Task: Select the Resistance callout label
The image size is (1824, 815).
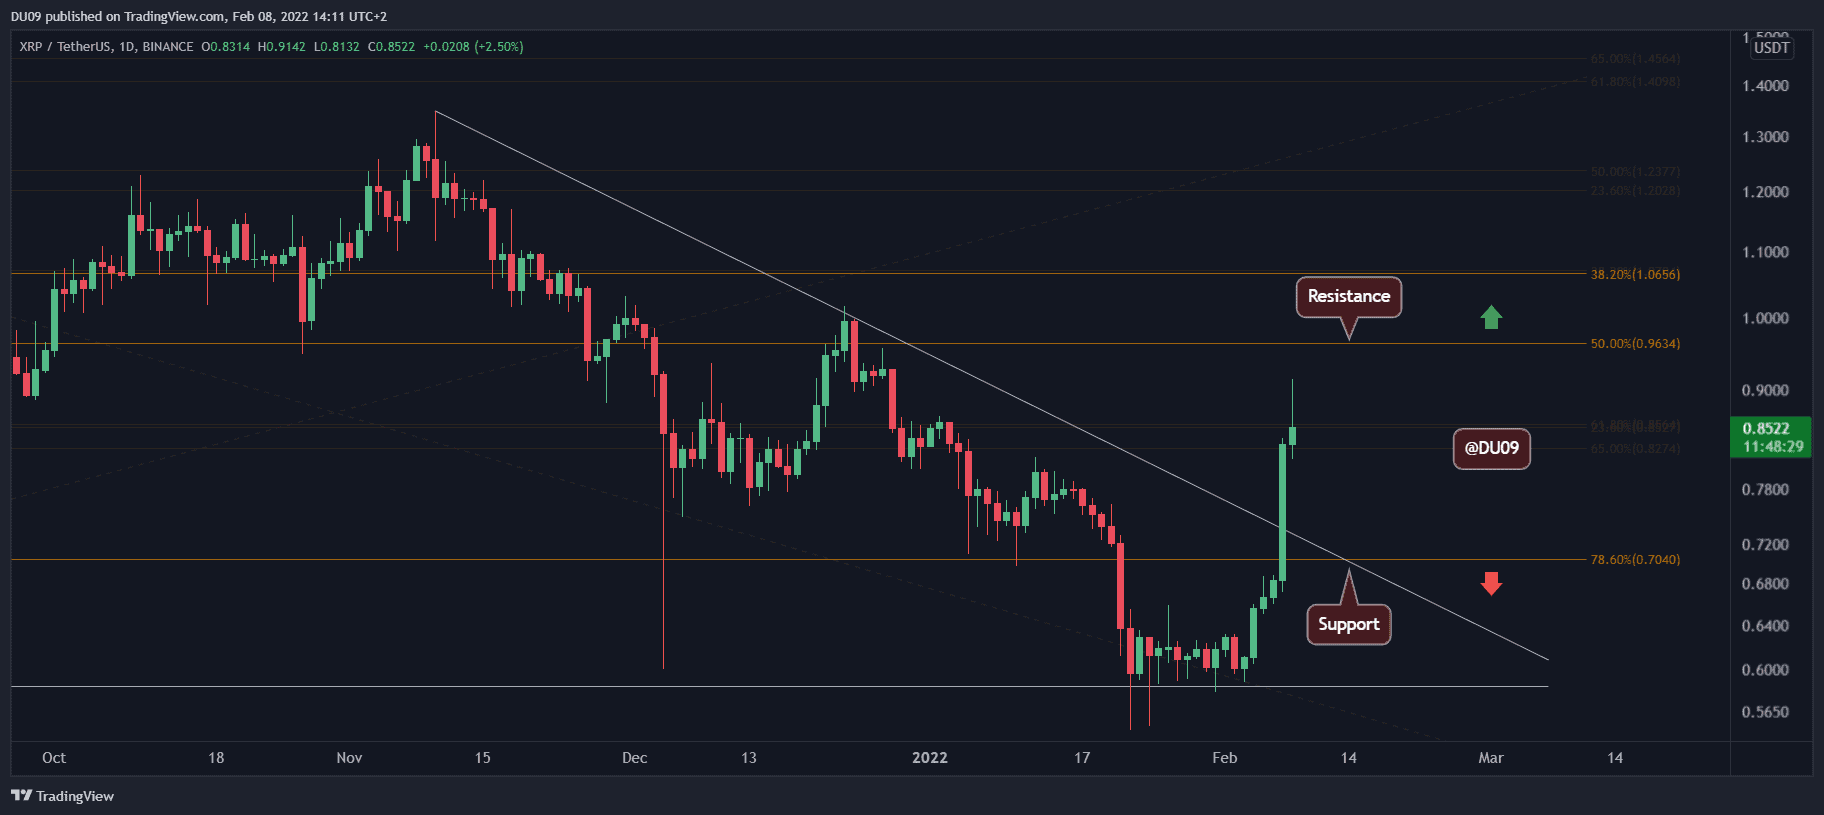Action: click(1349, 297)
